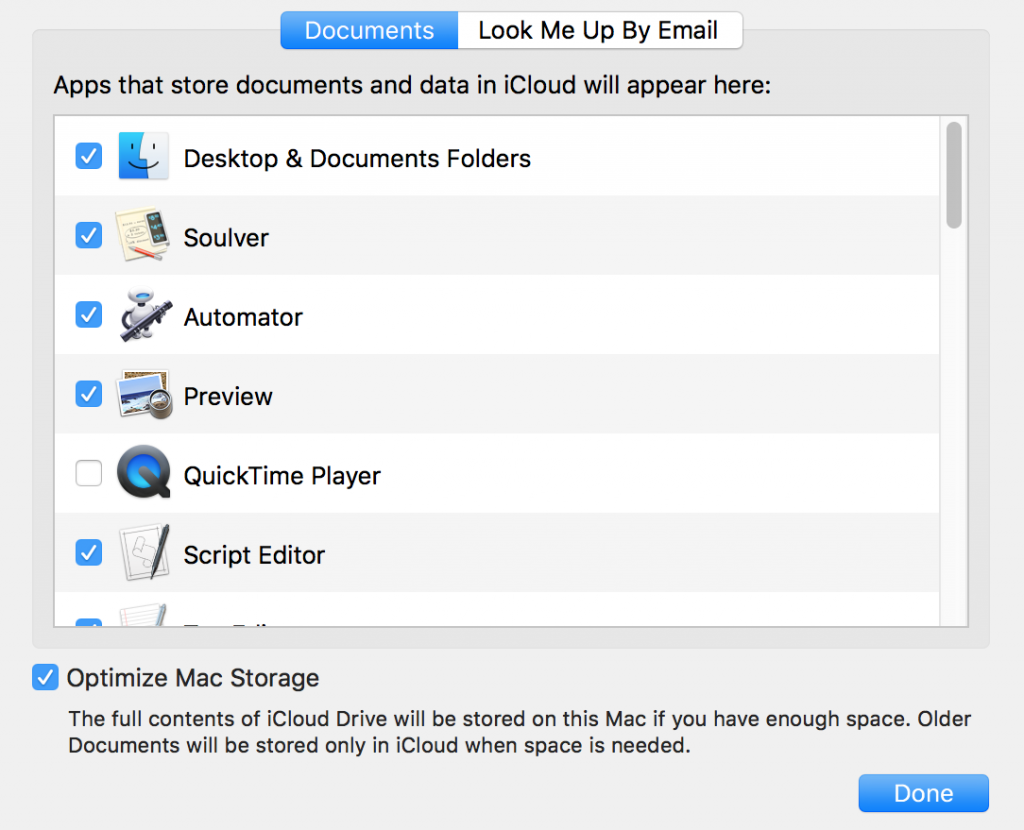The height and width of the screenshot is (830, 1024).
Task: Switch to the Documents tab
Action: 369,31
